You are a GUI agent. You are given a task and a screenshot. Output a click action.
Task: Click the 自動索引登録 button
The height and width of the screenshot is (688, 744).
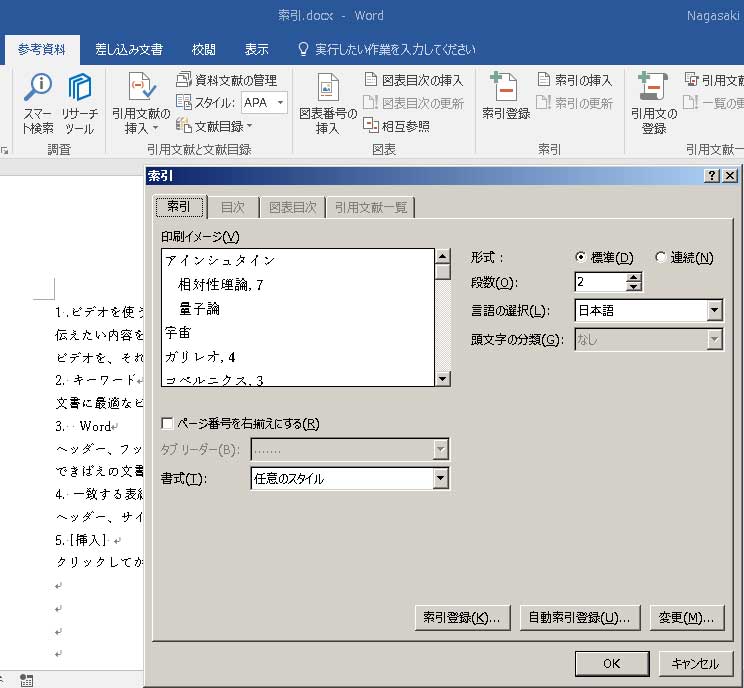coord(580,618)
